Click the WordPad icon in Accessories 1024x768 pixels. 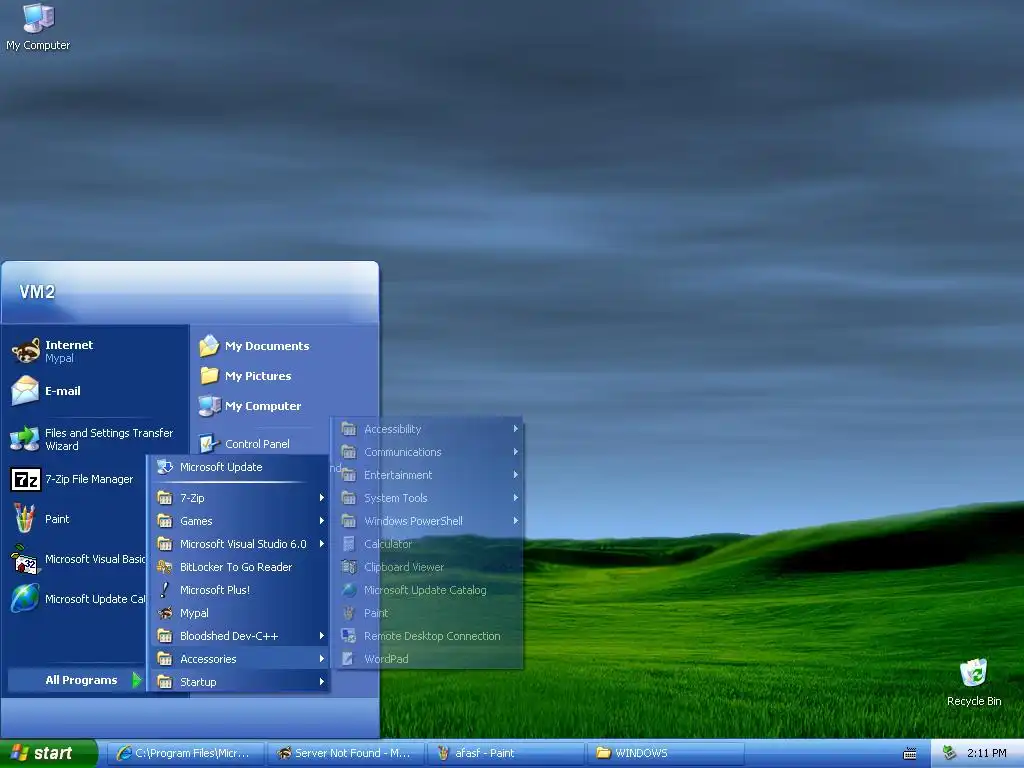coord(348,658)
